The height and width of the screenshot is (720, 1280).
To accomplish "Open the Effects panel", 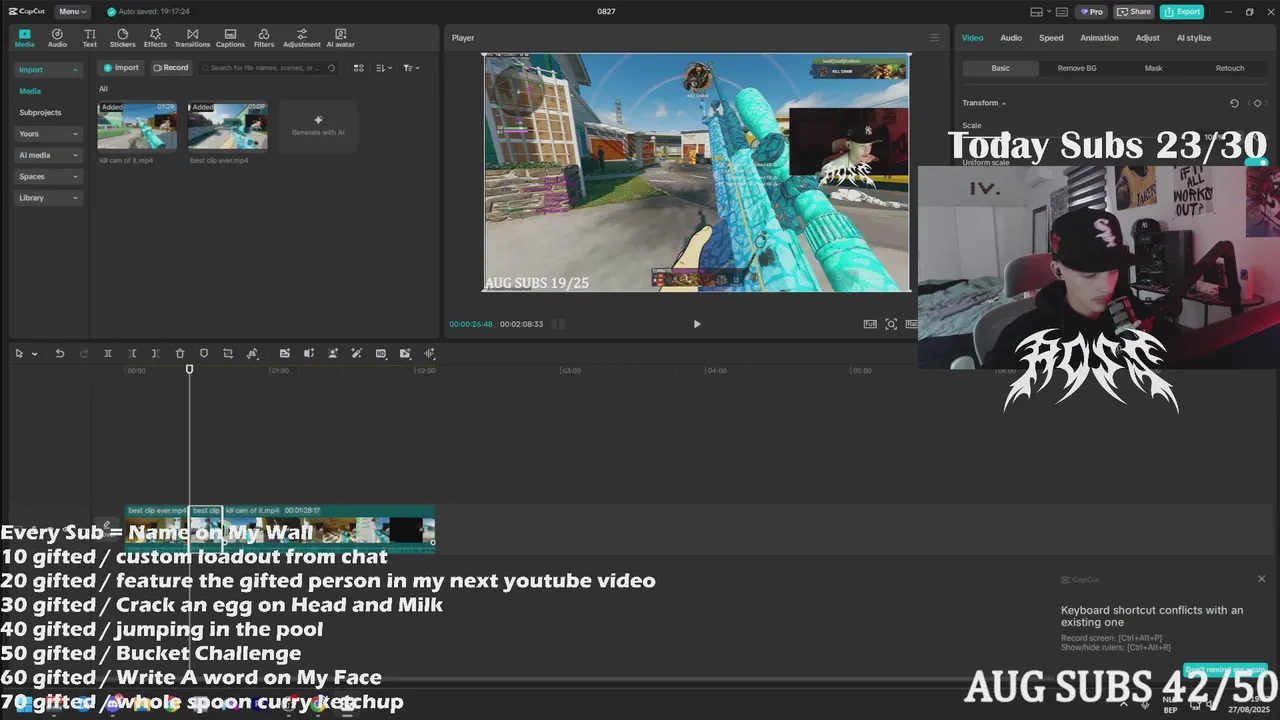I will [x=155, y=38].
